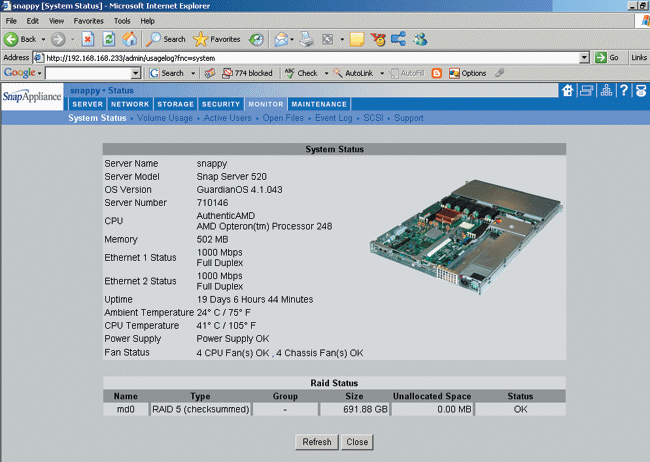
Task: Open the address bar dropdown arrow
Action: [584, 58]
